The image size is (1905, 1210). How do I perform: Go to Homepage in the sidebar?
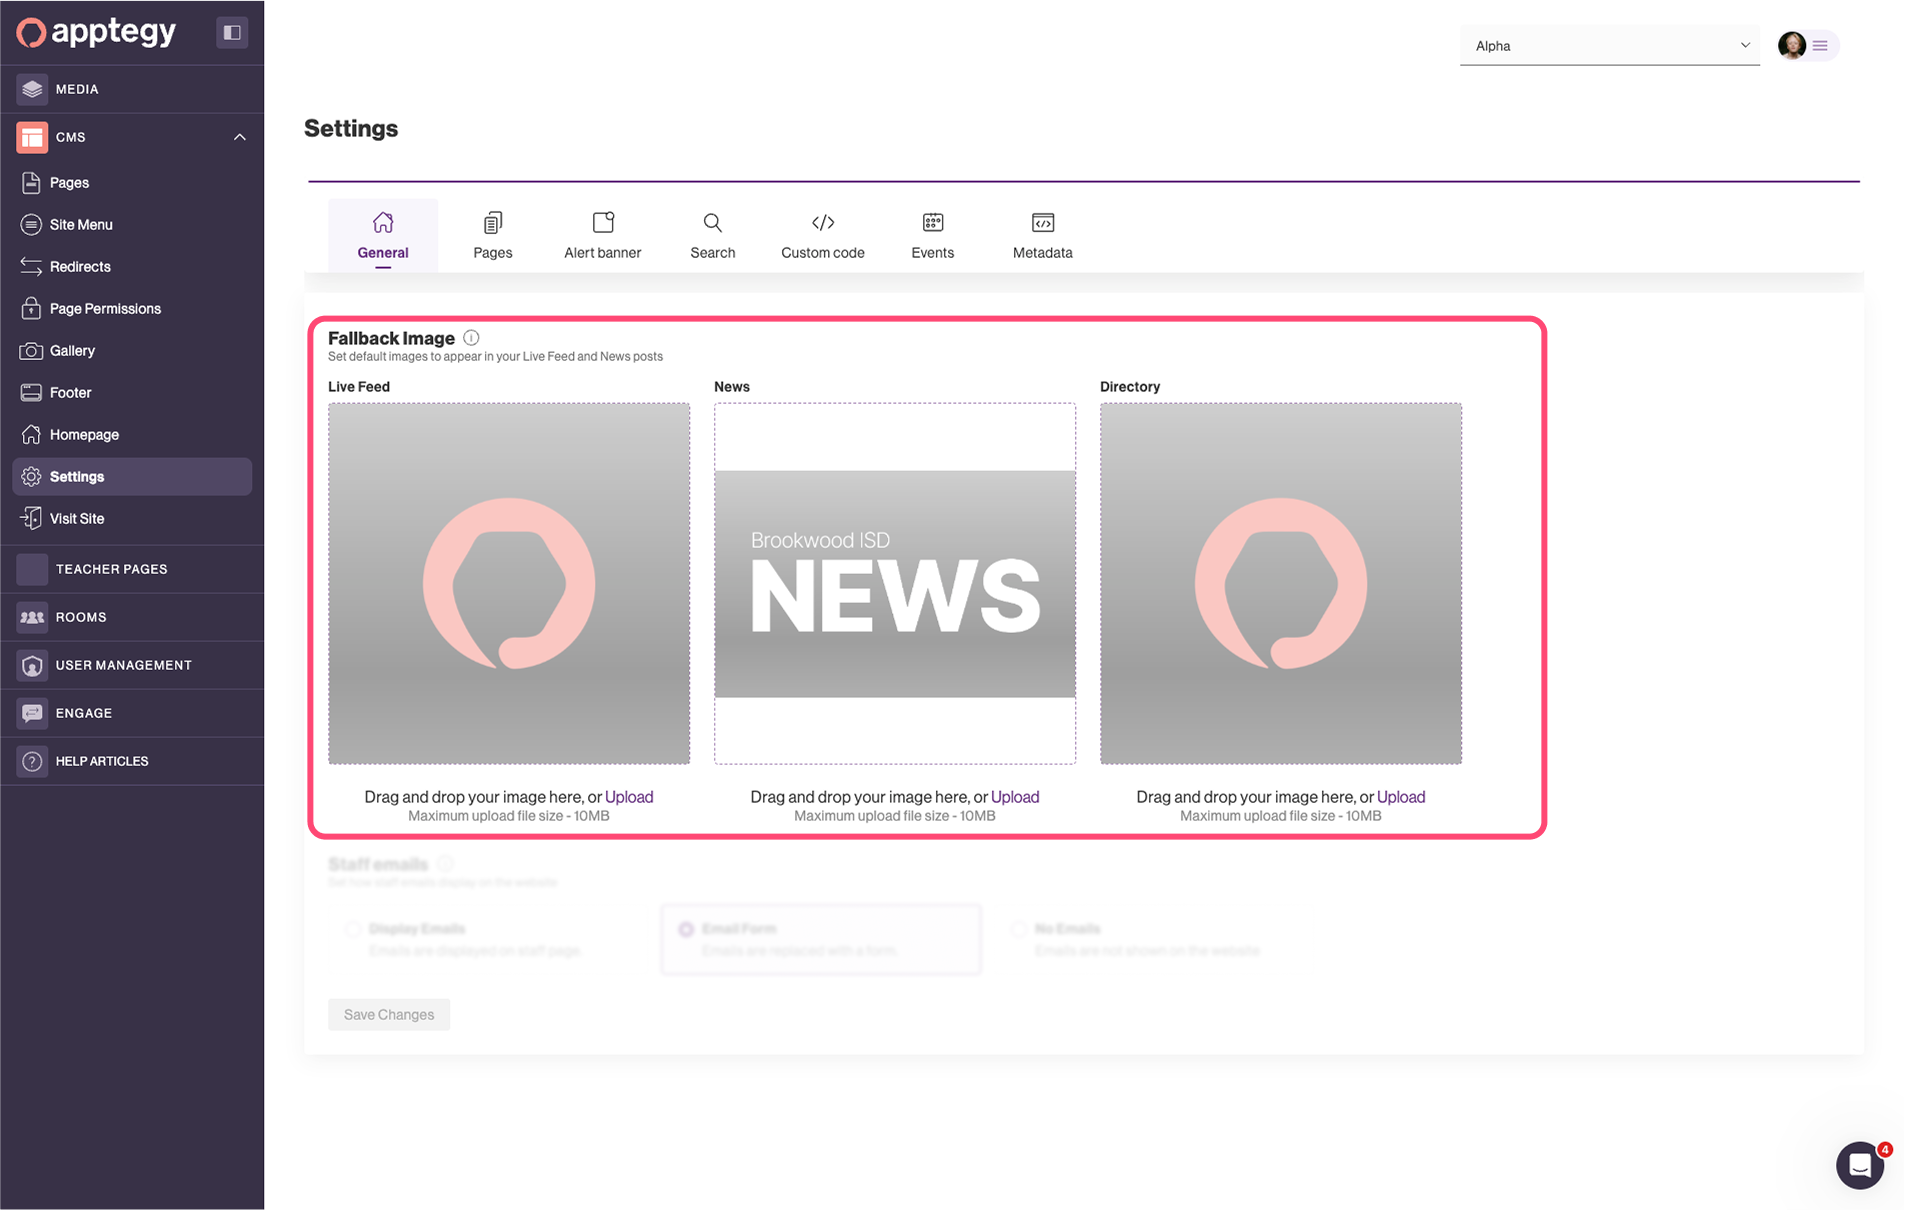coord(132,435)
